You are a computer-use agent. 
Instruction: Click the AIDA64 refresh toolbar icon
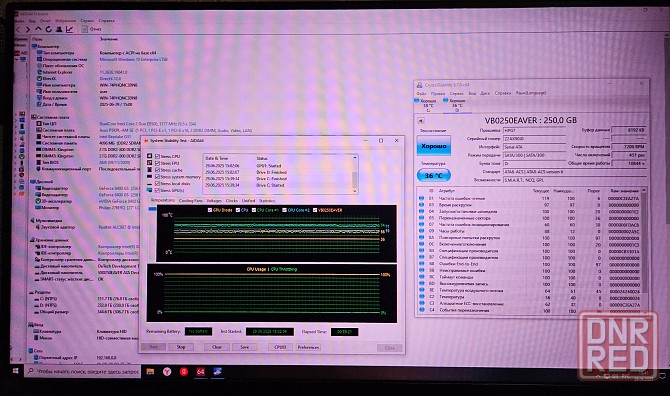(48, 29)
